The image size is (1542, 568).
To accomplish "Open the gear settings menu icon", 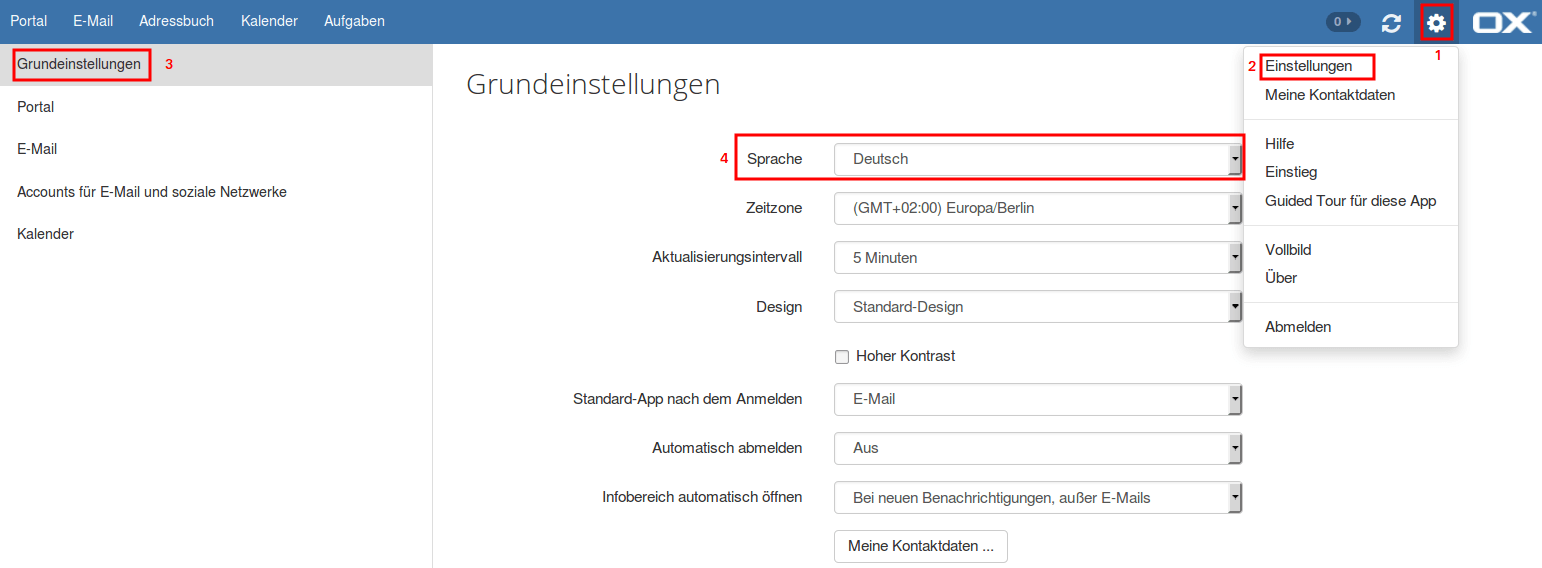I will pos(1436,22).
